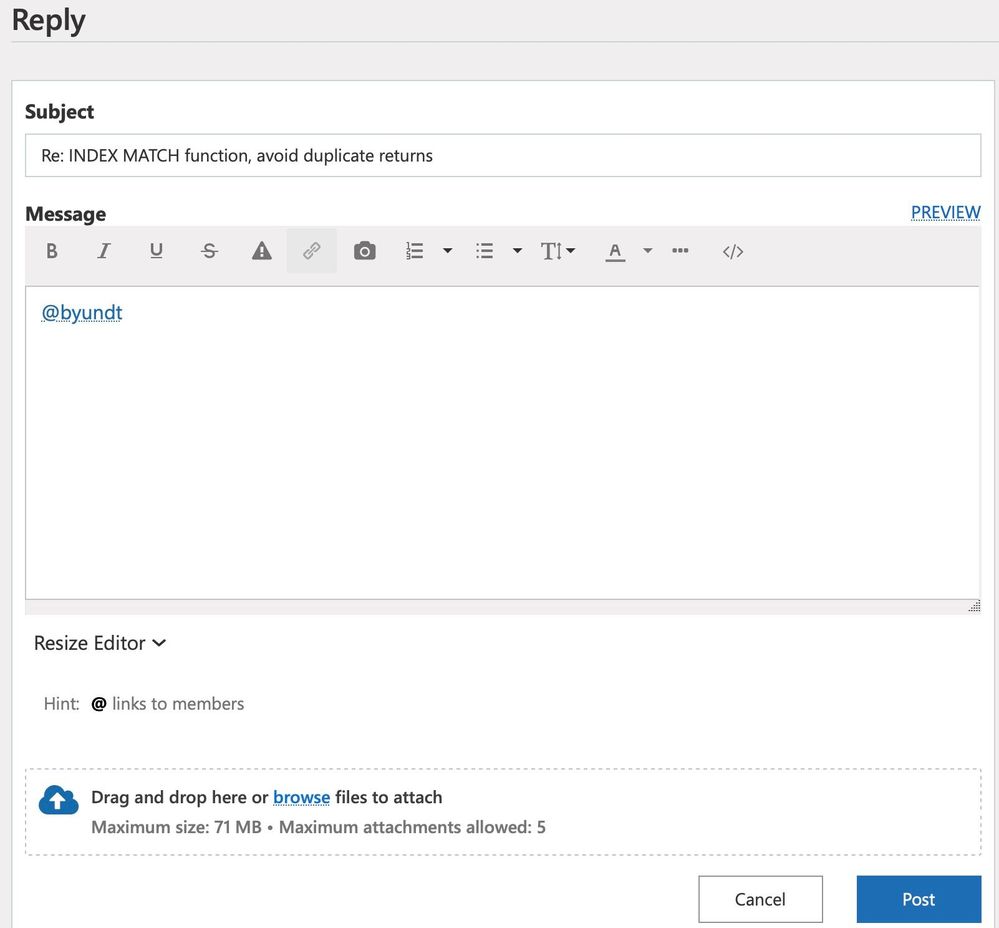Post the reply
Screen dimensions: 999x928
coord(919,899)
